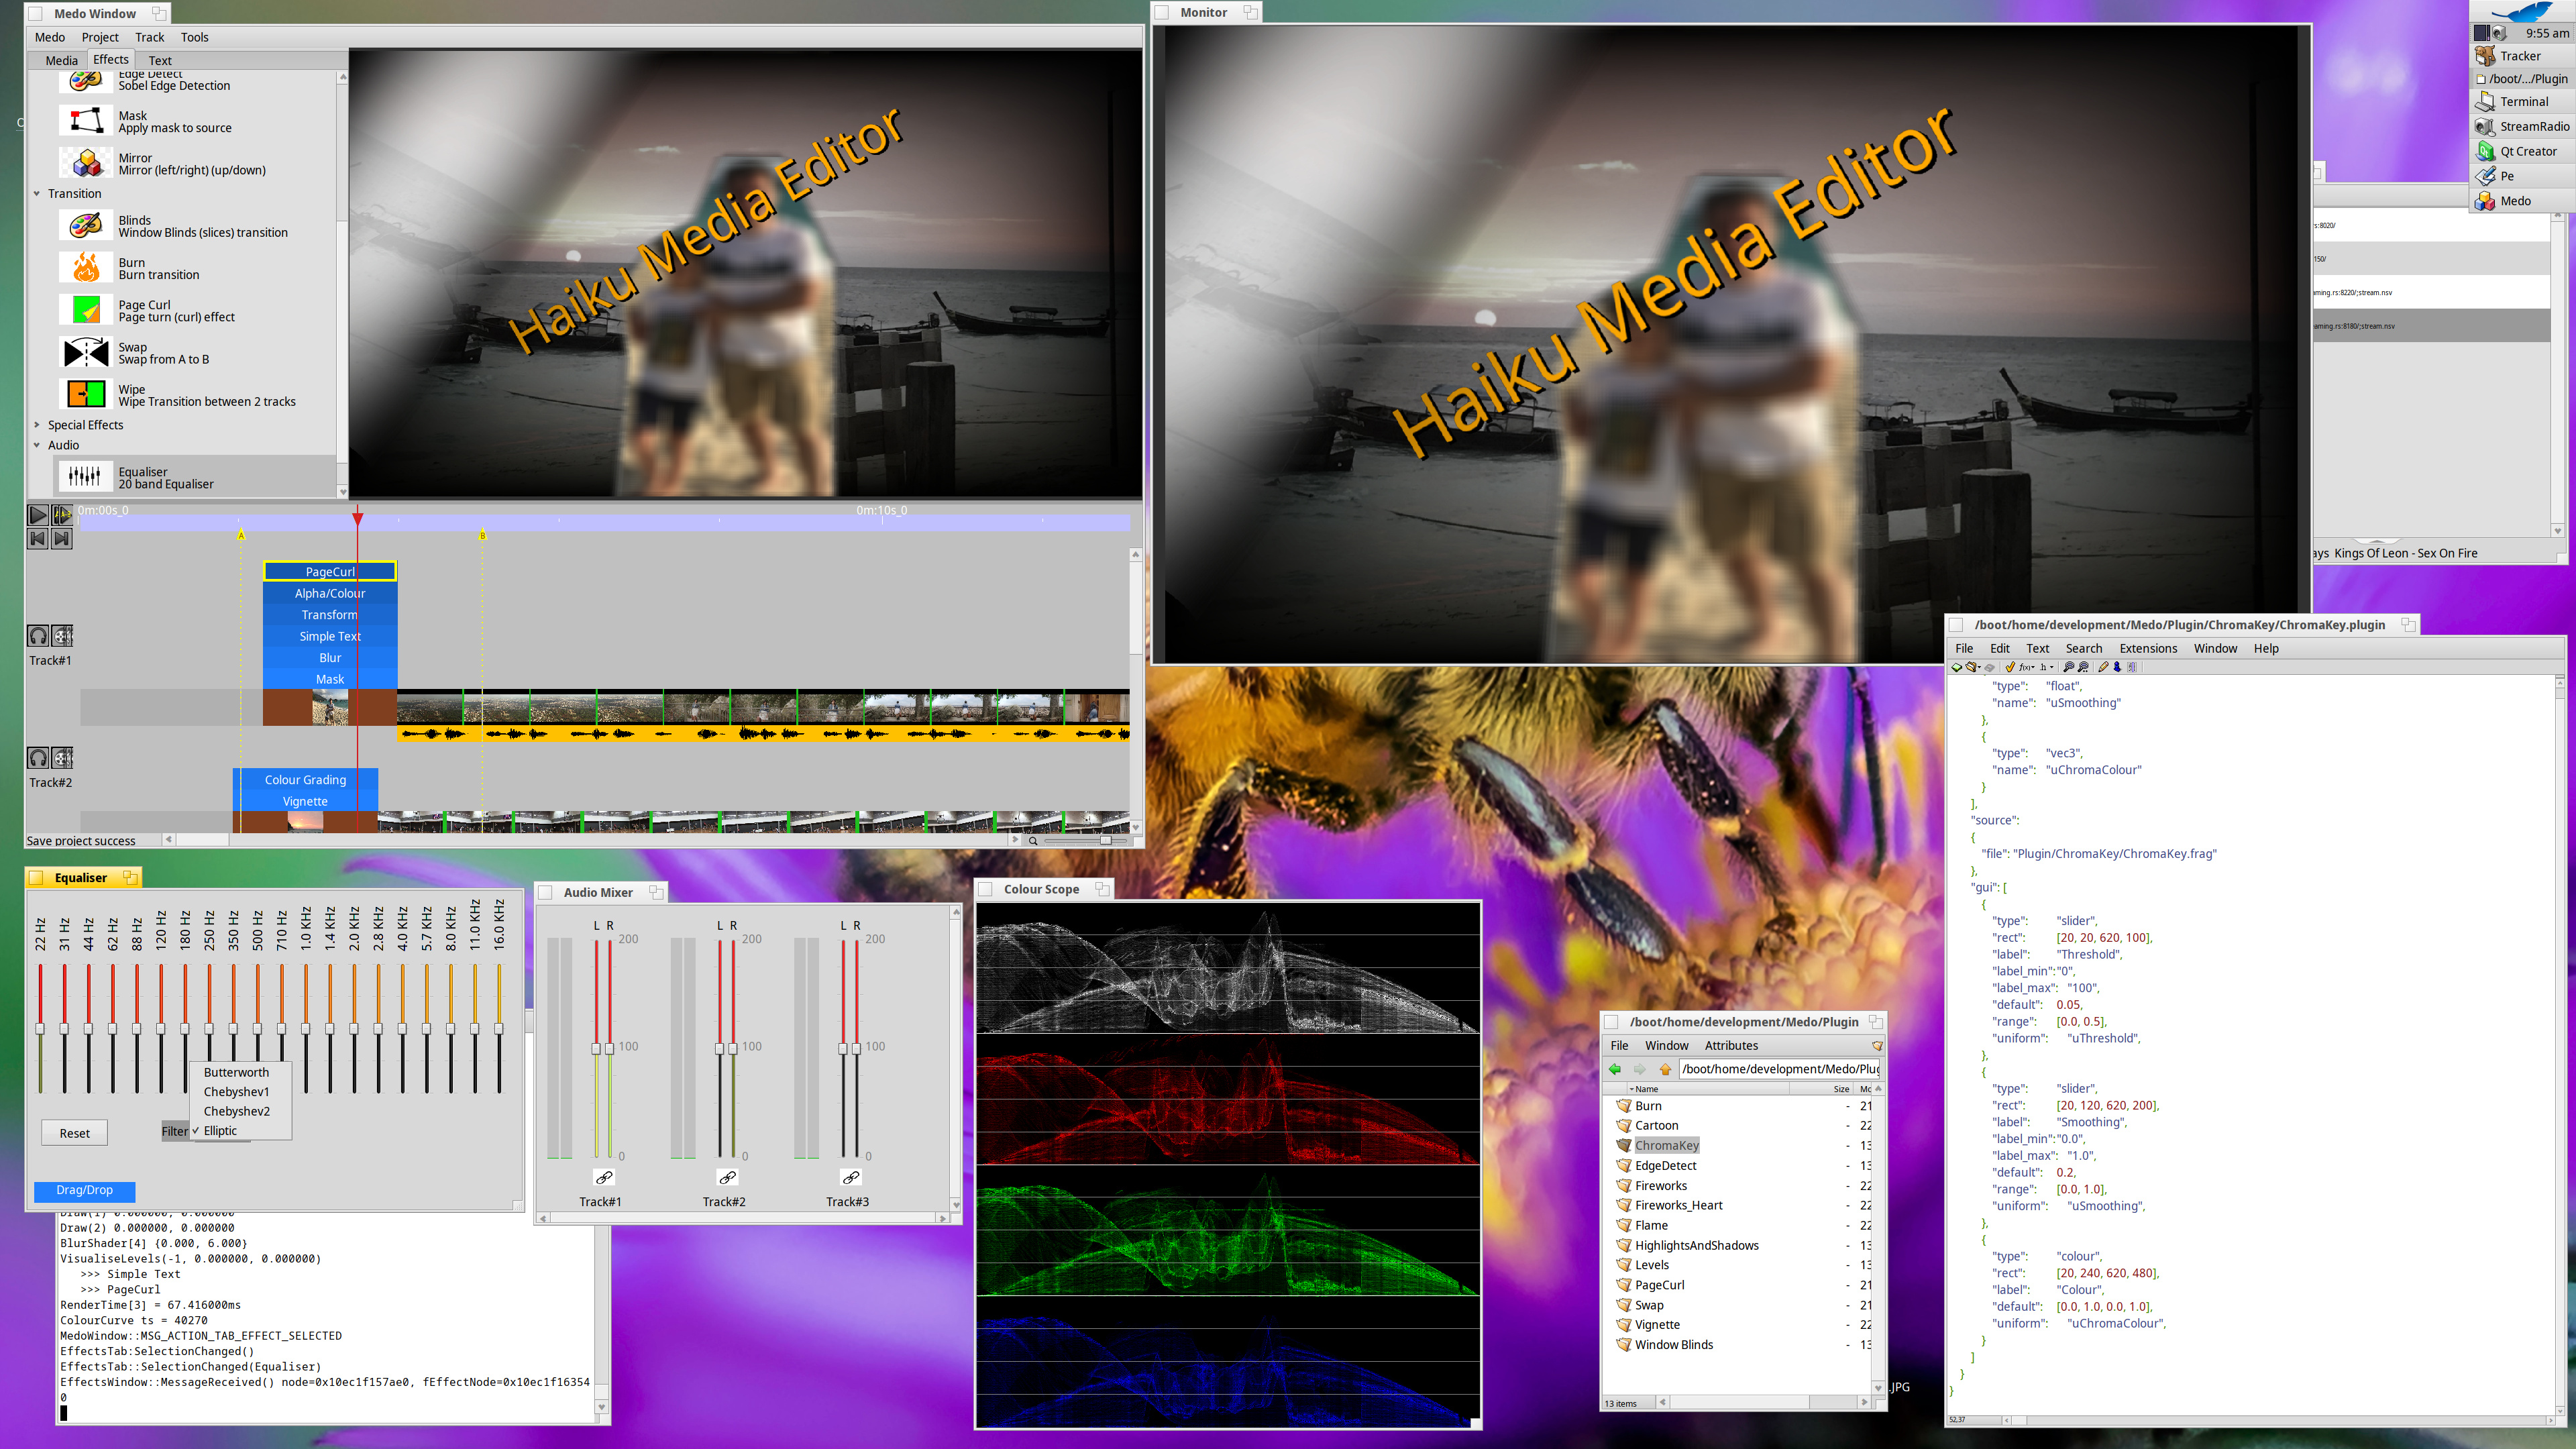2576x1449 pixels.
Task: Click the skip-to-end button
Action: tap(62, 539)
